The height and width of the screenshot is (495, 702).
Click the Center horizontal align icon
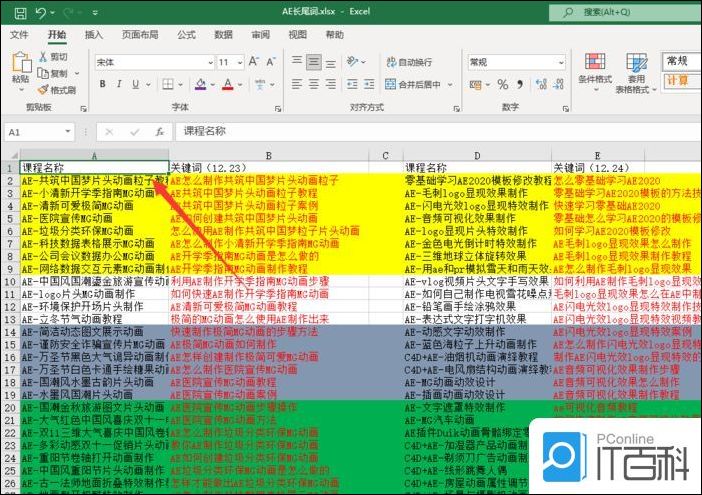(x=314, y=84)
